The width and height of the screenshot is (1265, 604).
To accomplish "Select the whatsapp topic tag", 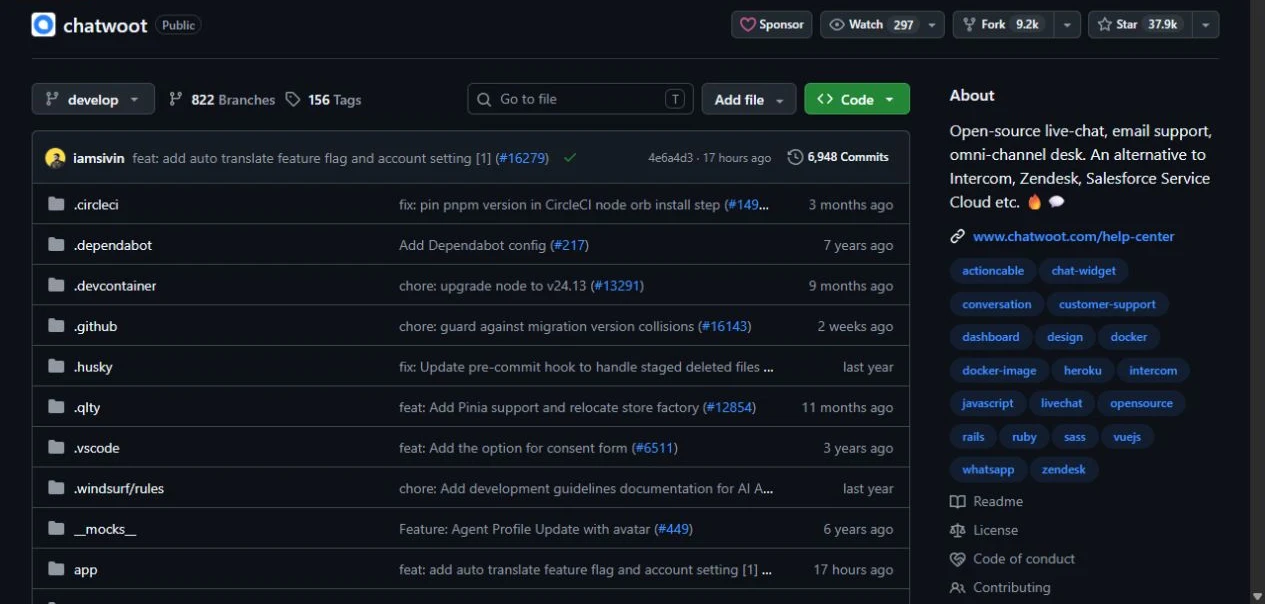I will coord(988,470).
